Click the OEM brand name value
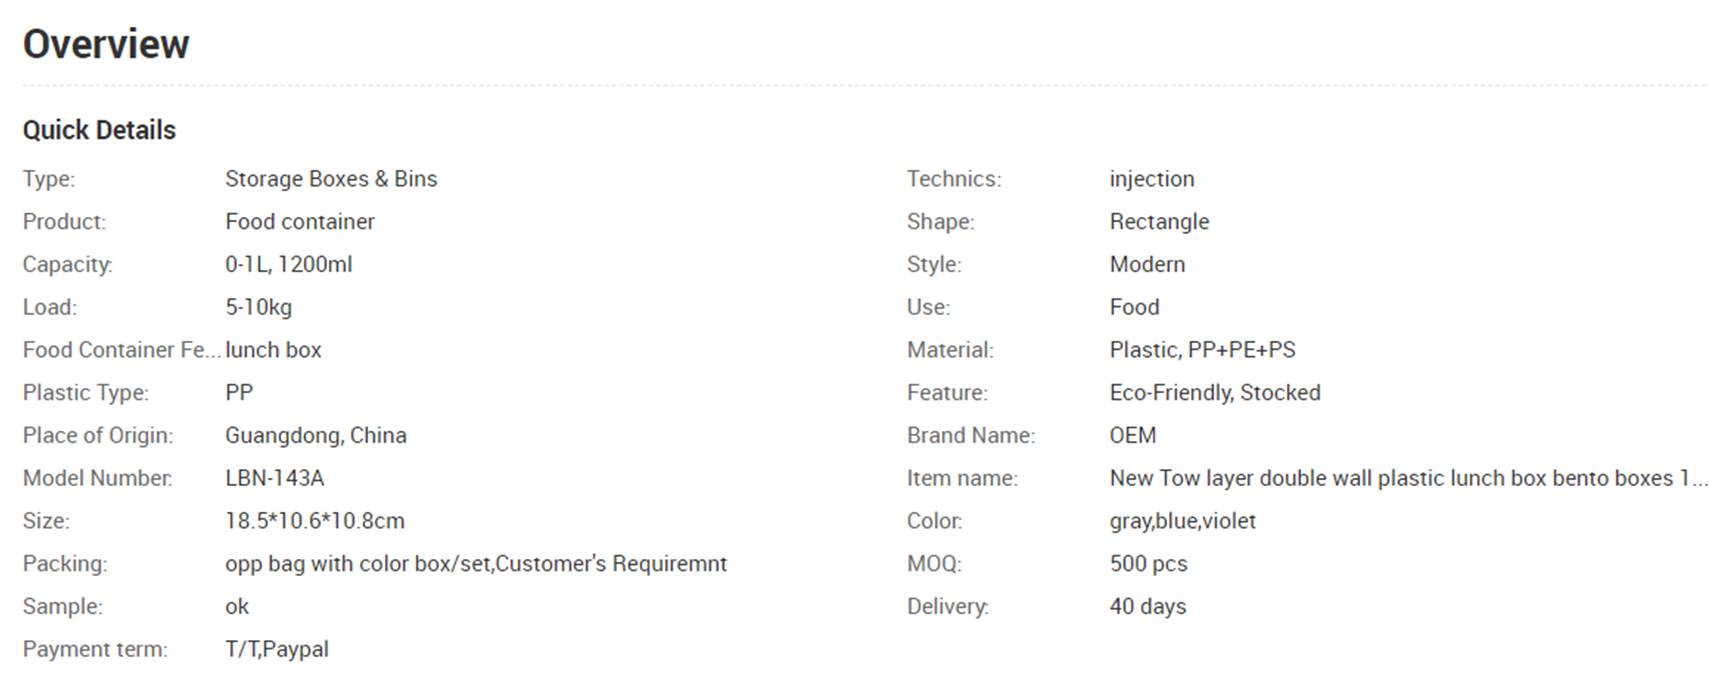 [x=1133, y=435]
